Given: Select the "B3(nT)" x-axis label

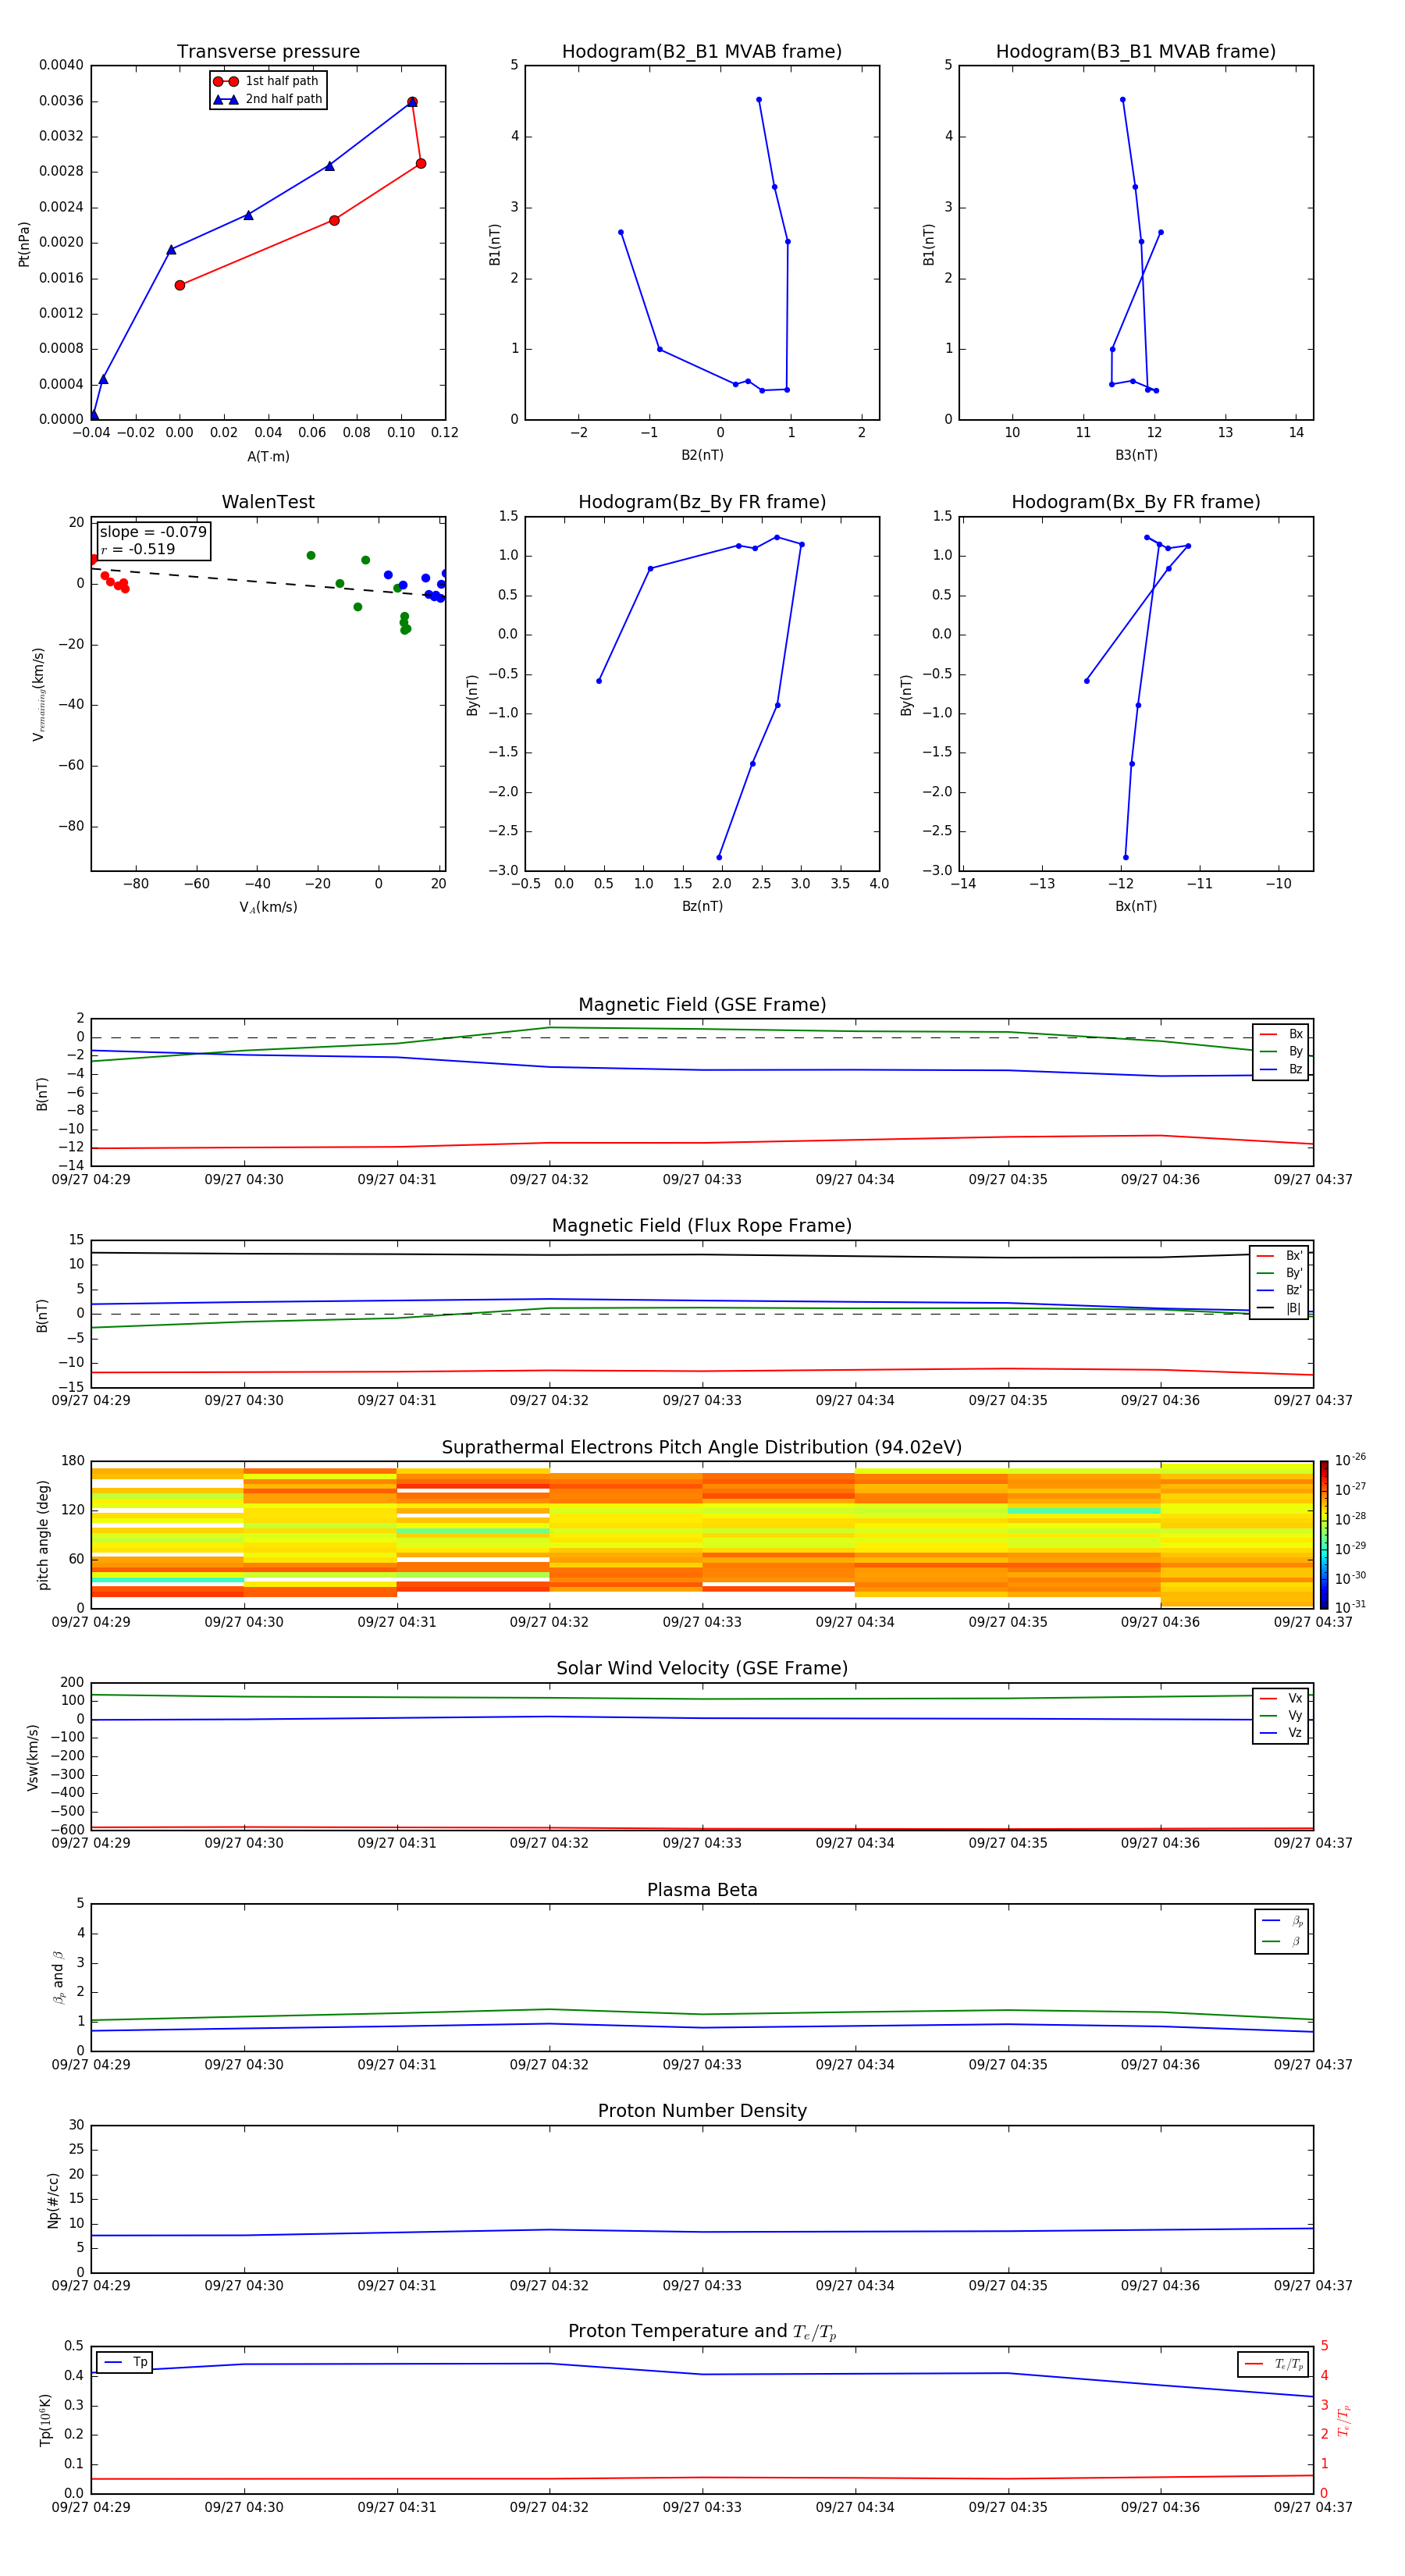Looking at the screenshot, I should coord(1136,456).
